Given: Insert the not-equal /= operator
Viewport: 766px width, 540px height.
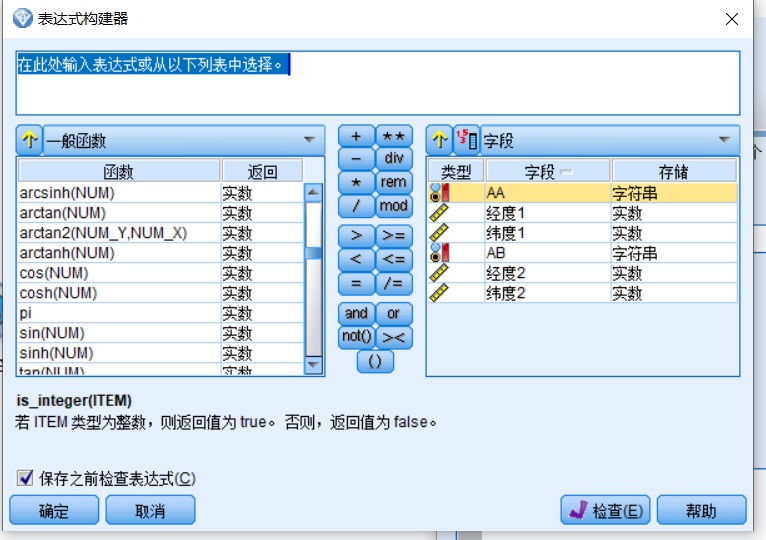Looking at the screenshot, I should [394, 283].
